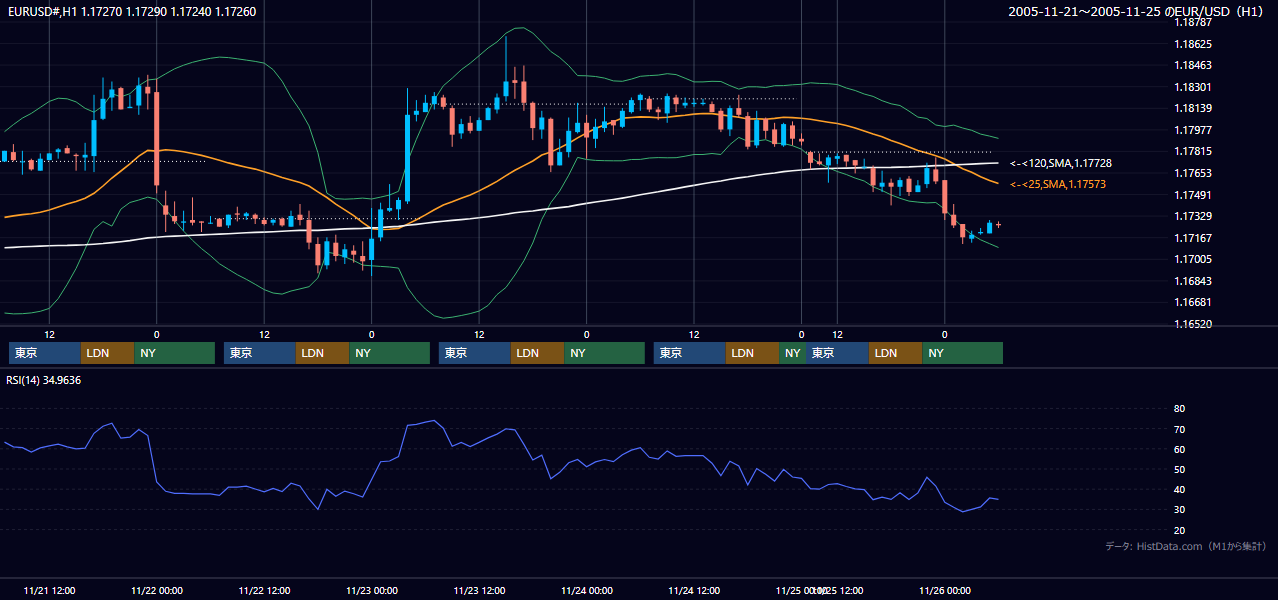Click price level 1.17653 on the axis
Screen dimensions: 1278x600
[x=1194, y=174]
